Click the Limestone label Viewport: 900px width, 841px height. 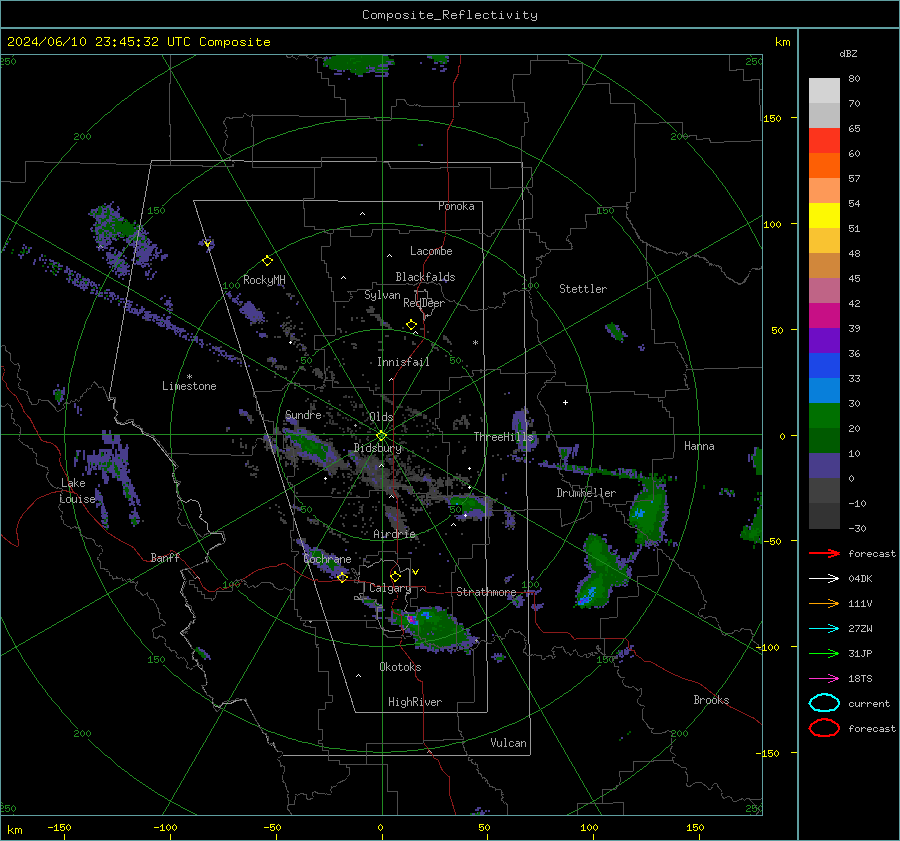click(189, 386)
